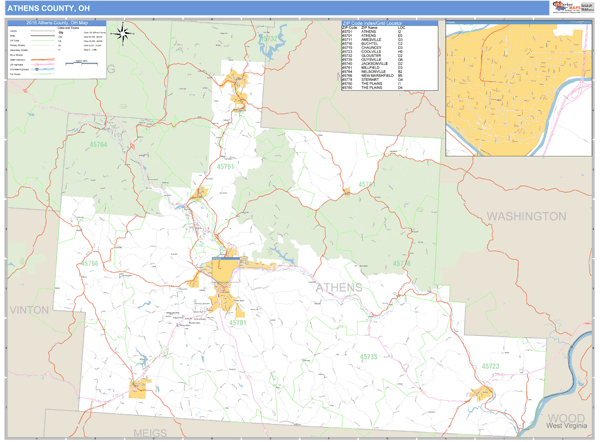This screenshot has width=600, height=442.
Task: Click the ZIP code 45764 label
Action: [97, 145]
